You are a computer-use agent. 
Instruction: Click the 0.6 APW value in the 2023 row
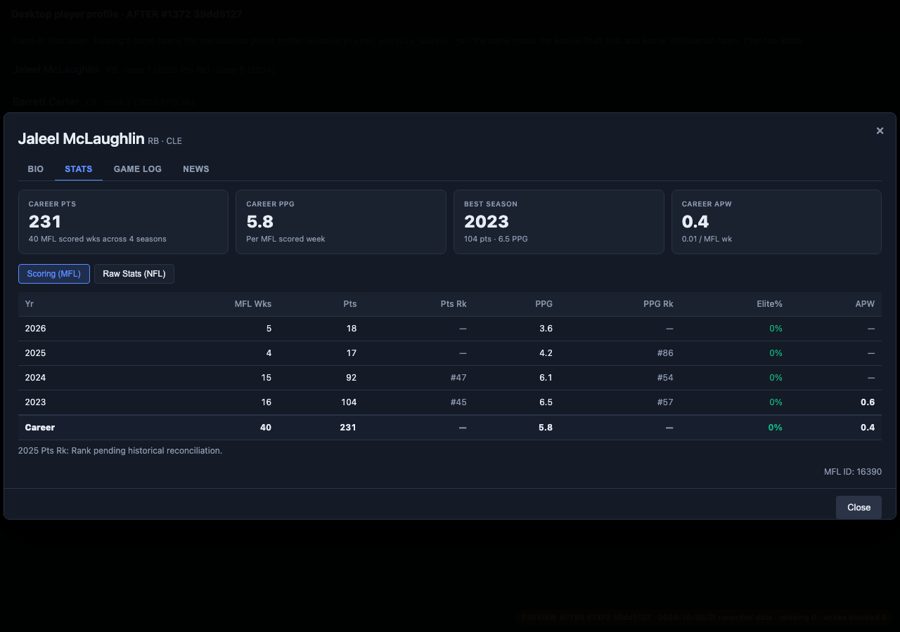click(x=868, y=402)
